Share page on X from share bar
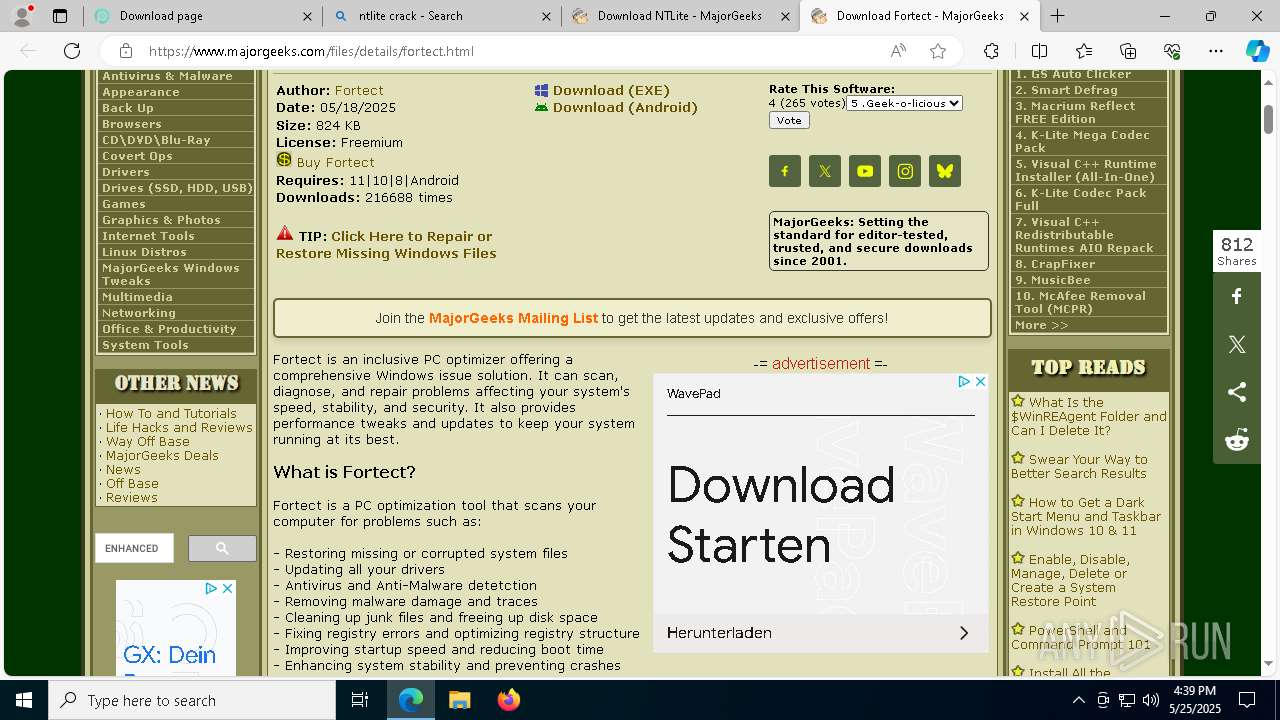The image size is (1280, 720). (x=1237, y=344)
